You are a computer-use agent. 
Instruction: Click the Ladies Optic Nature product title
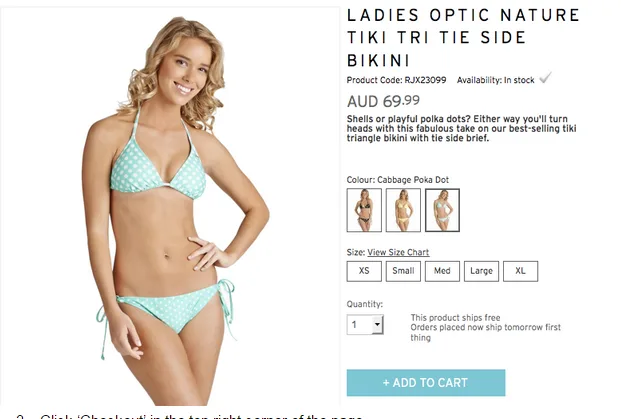click(463, 38)
